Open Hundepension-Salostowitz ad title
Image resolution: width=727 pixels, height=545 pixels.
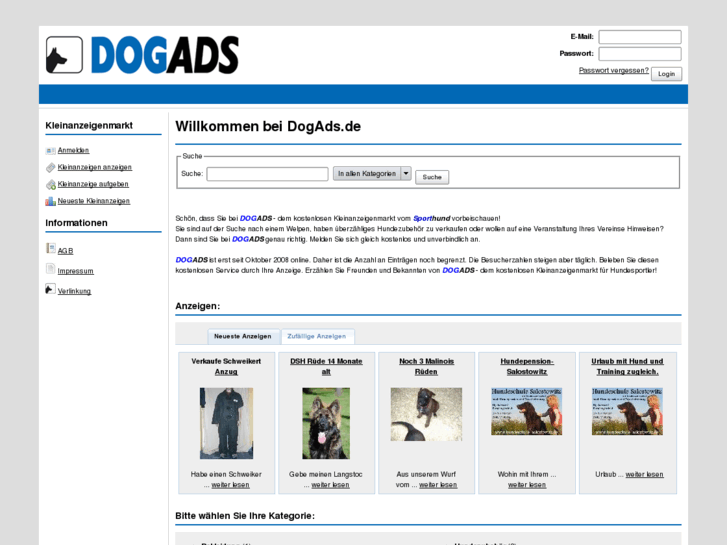click(x=527, y=366)
